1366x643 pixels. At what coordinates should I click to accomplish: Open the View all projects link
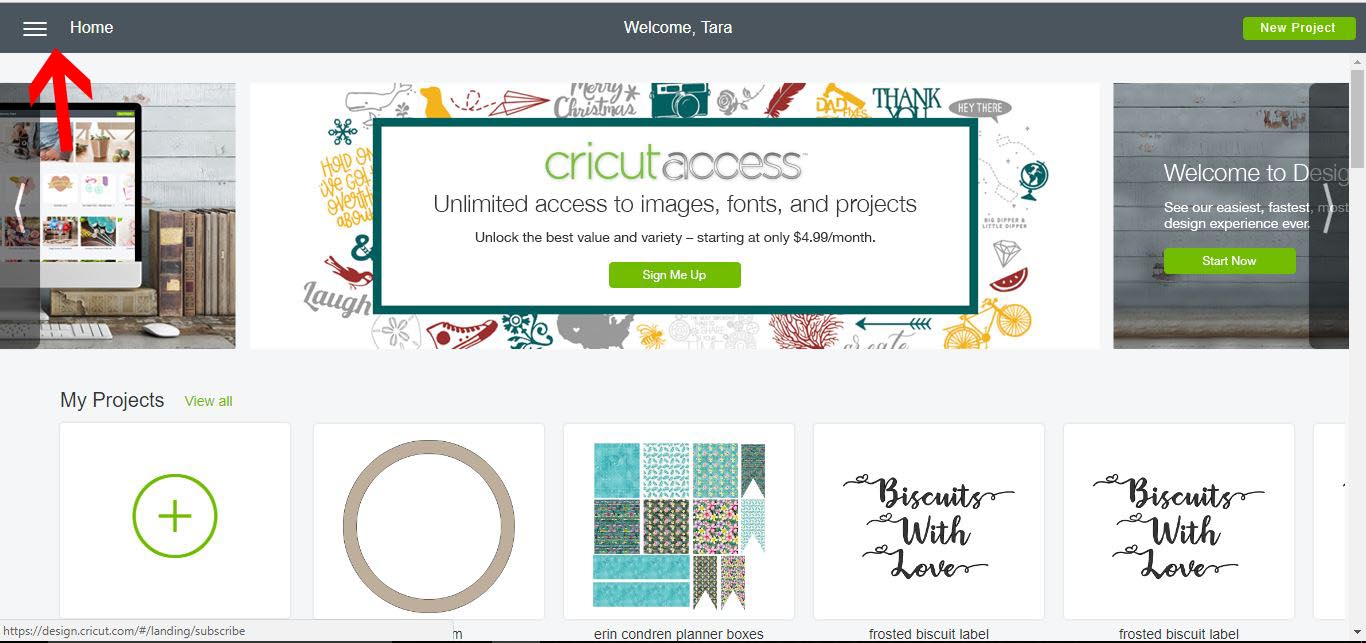(208, 401)
